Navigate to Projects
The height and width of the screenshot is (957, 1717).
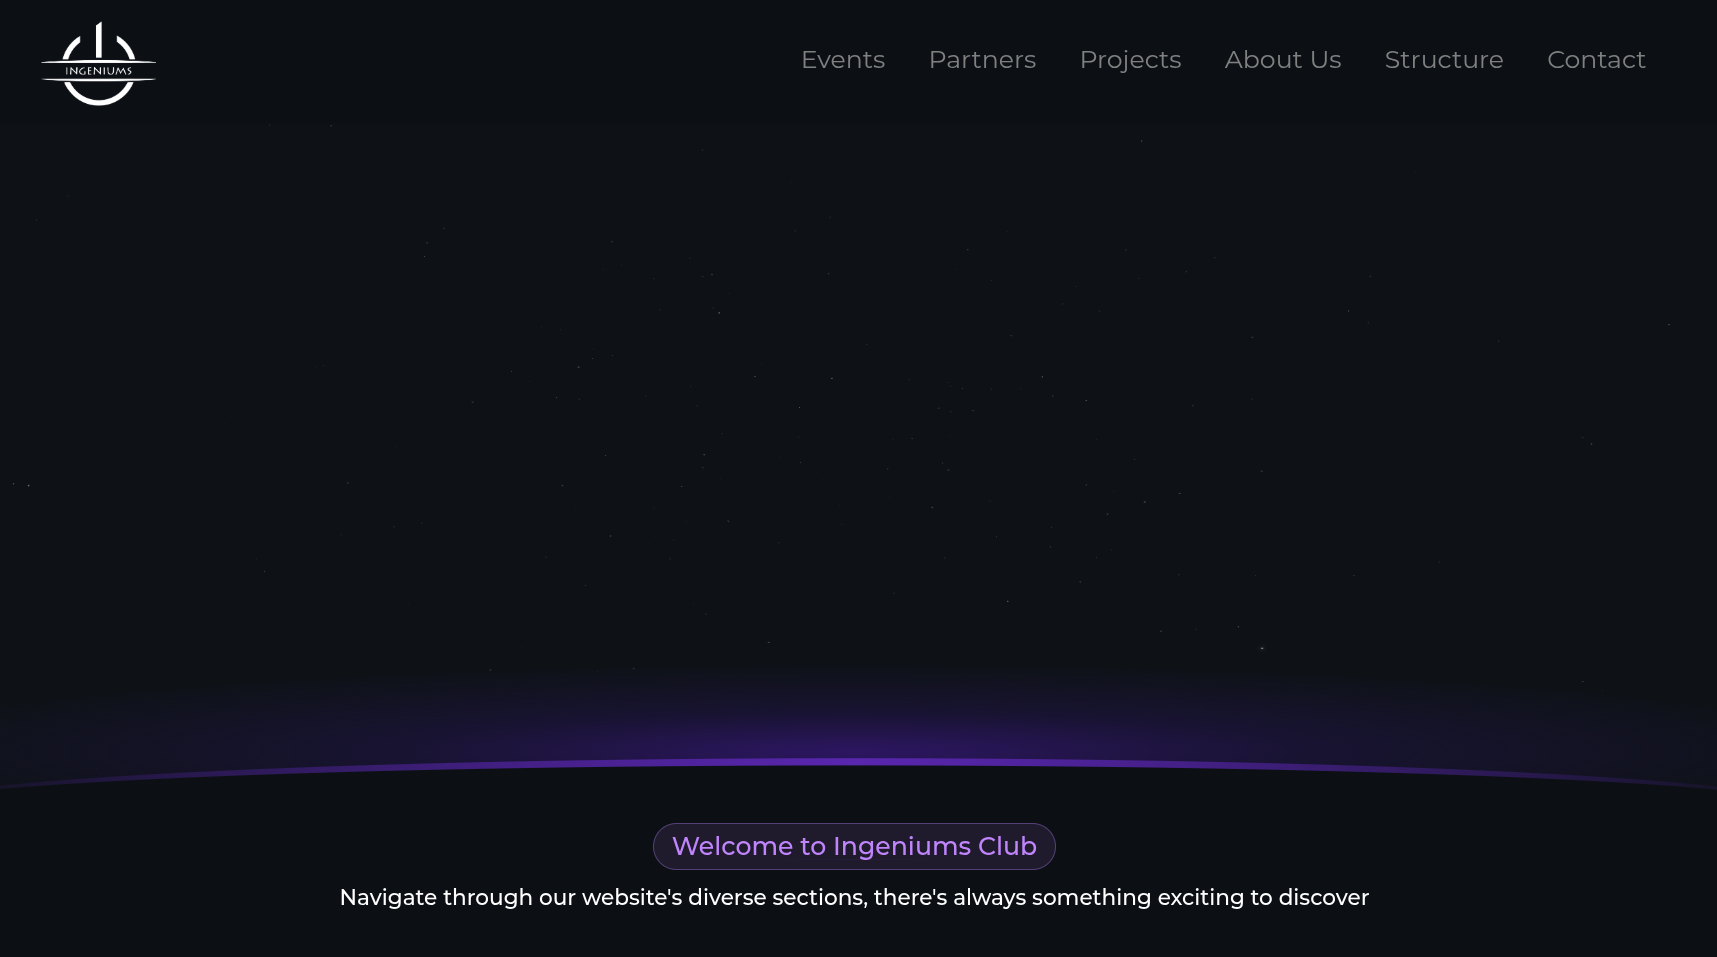click(1129, 60)
